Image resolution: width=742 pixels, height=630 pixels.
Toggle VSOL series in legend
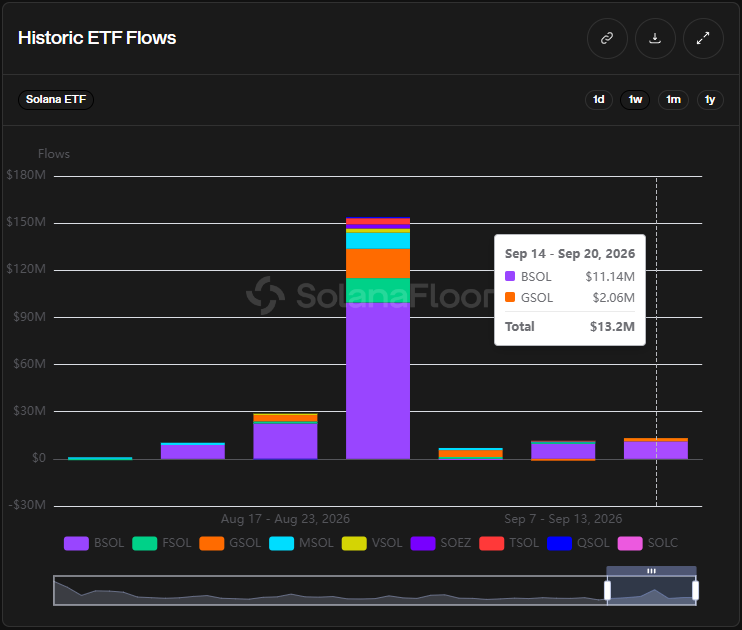372,543
